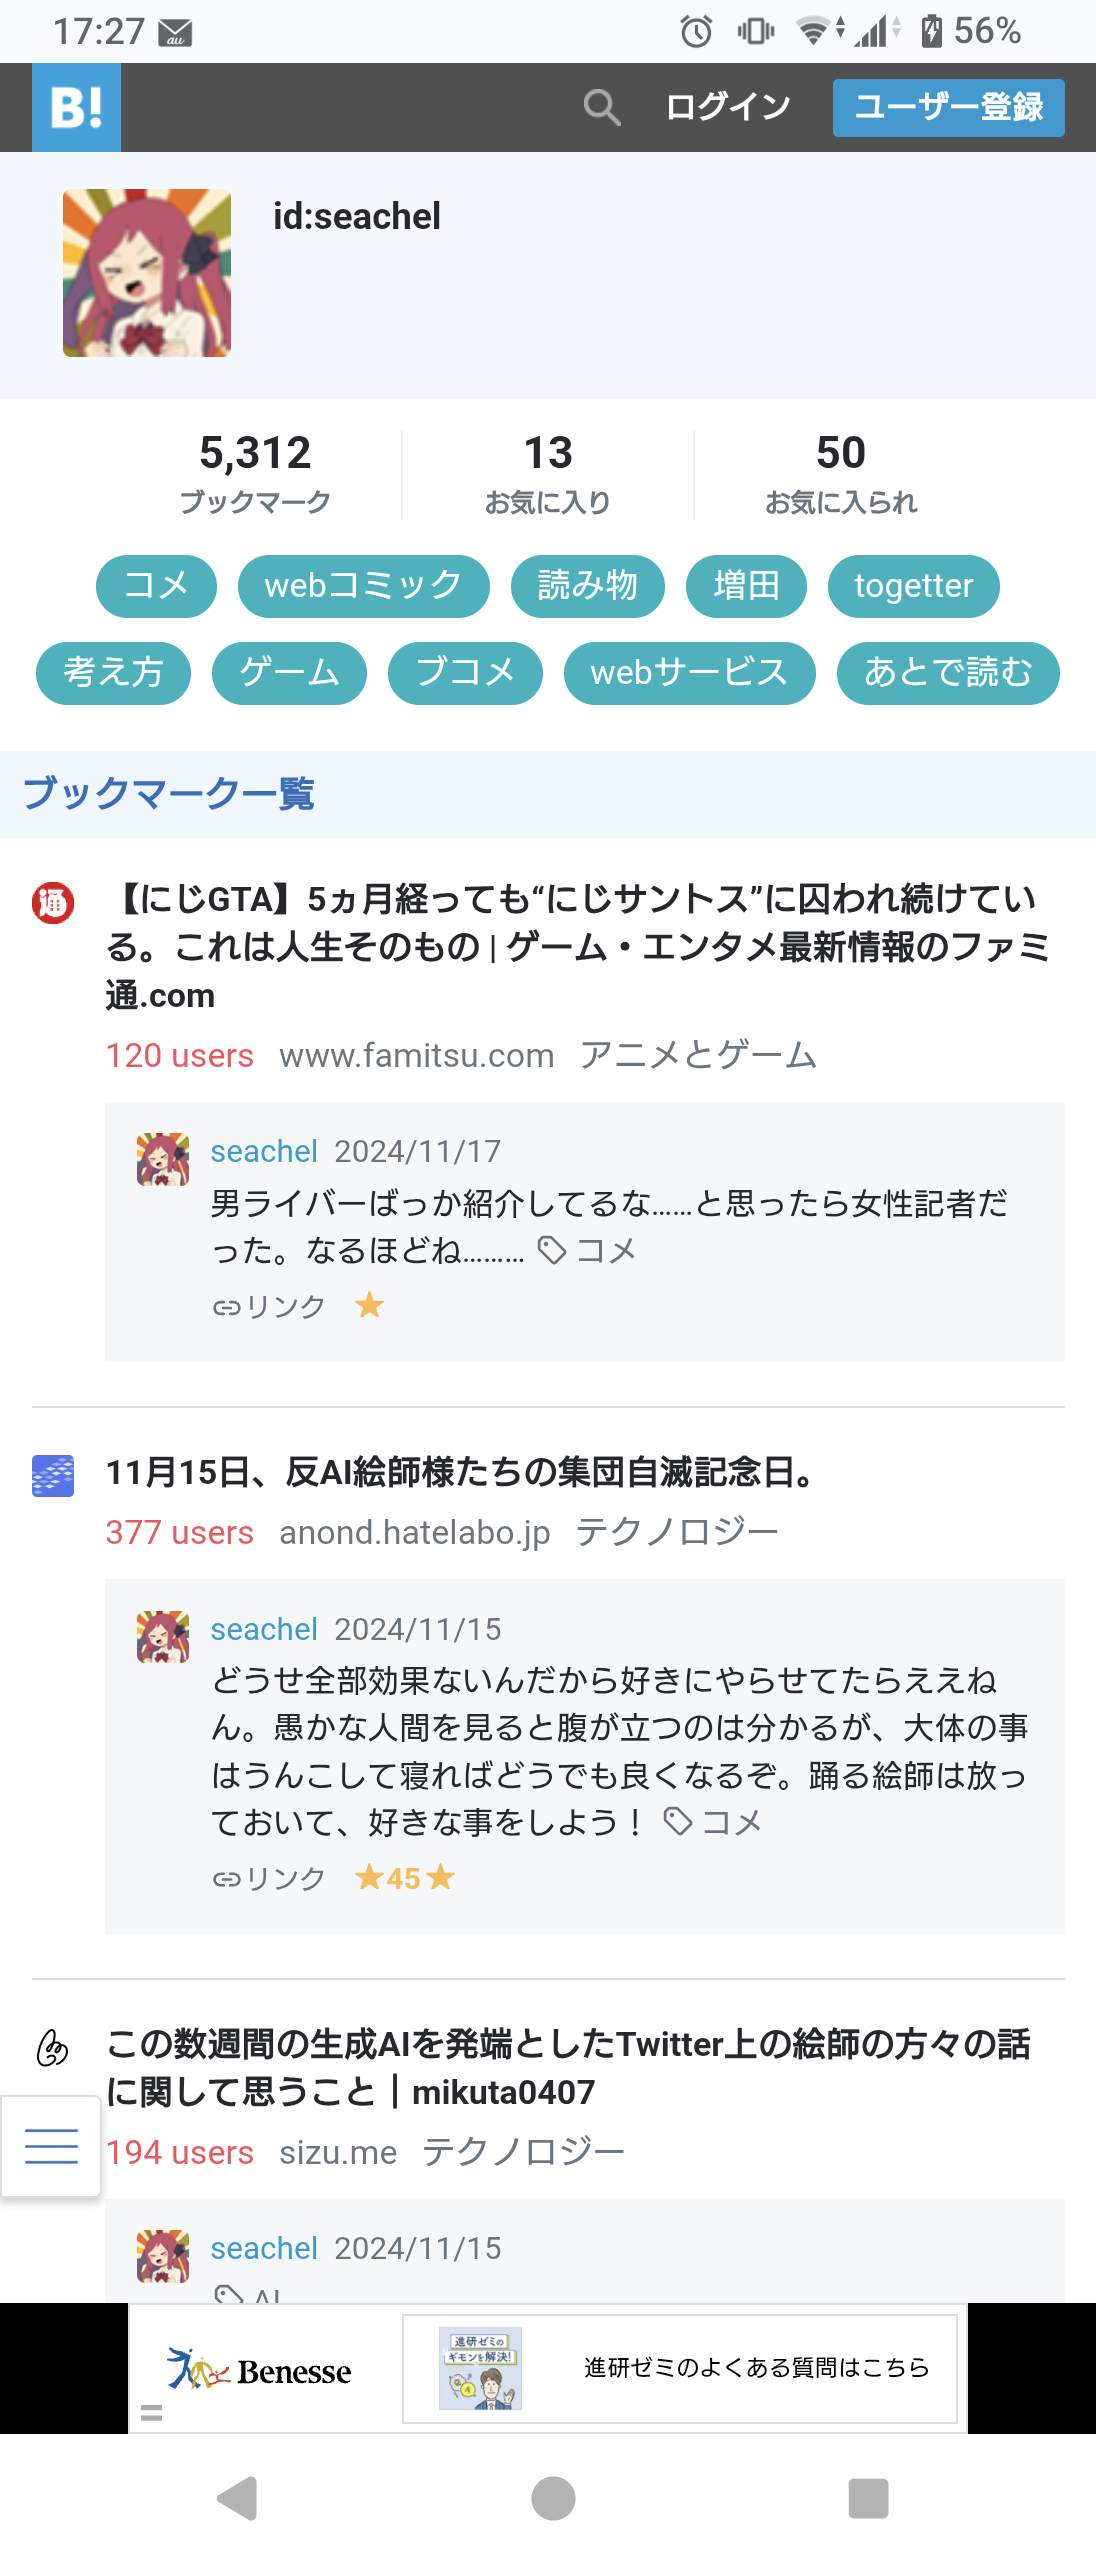Tap the Hatena Bookmark B! logo

[76, 107]
